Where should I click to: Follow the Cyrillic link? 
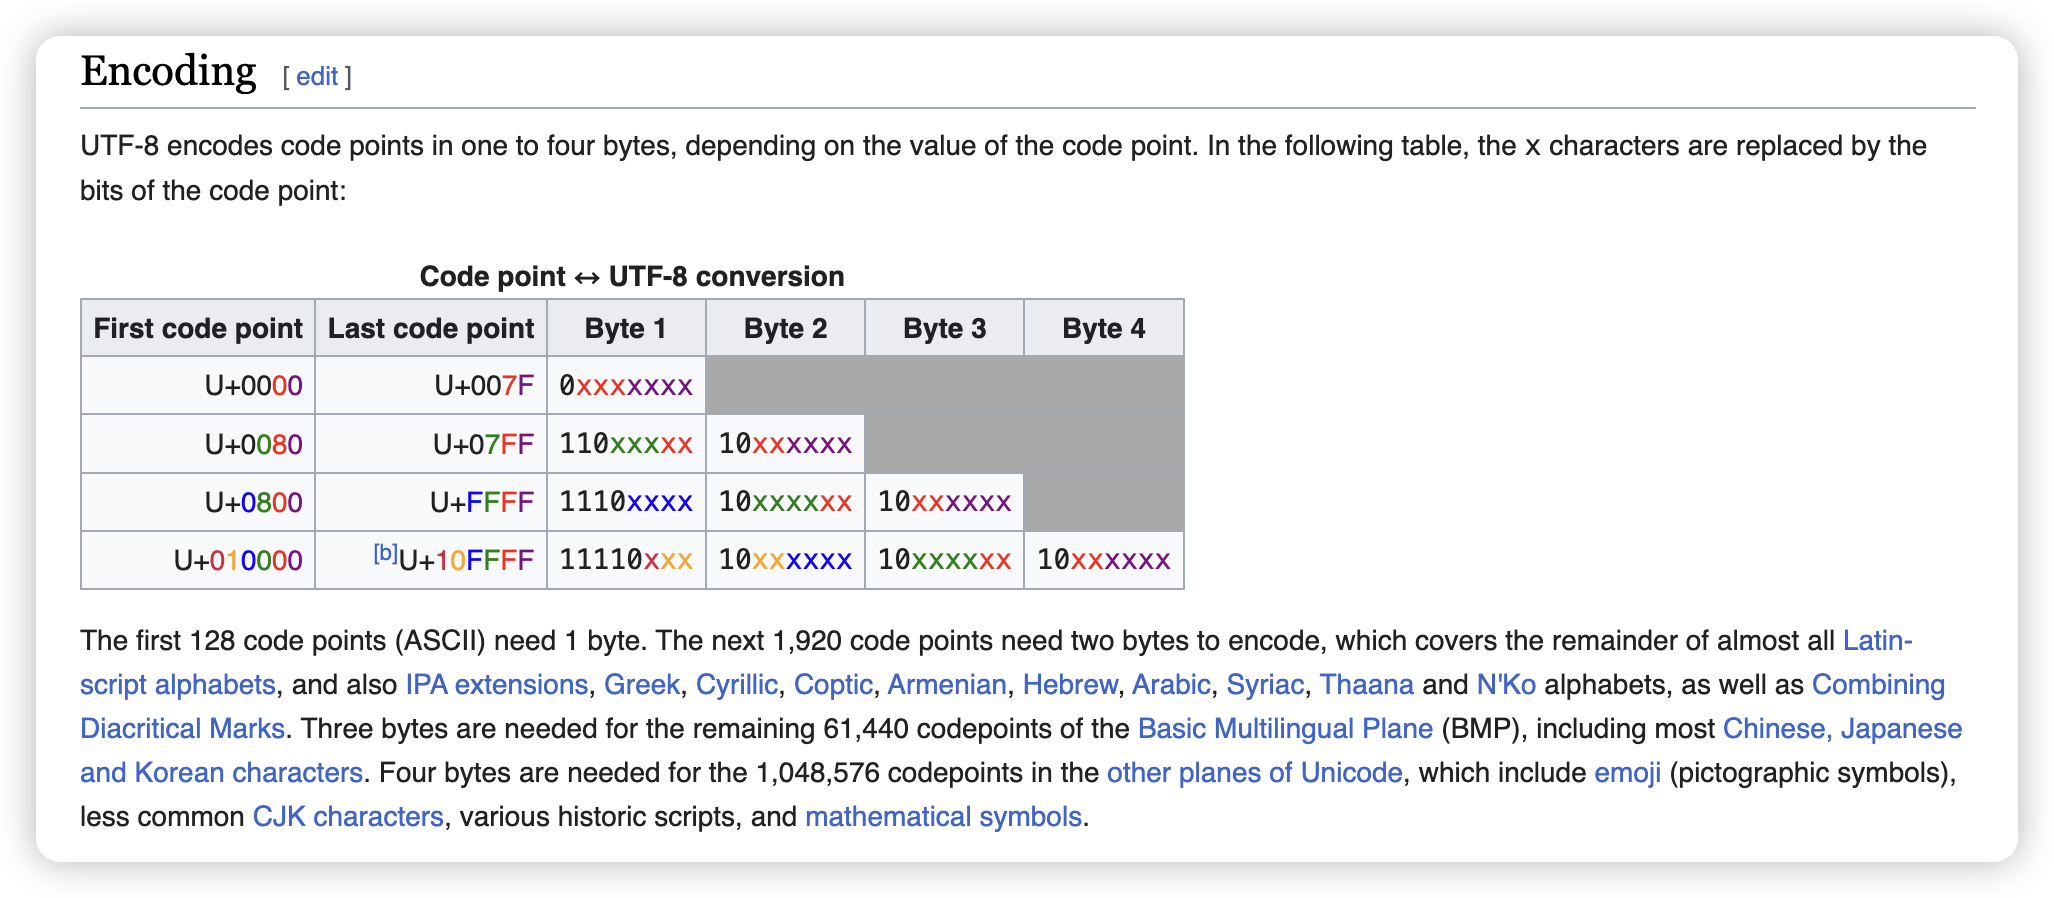[736, 684]
